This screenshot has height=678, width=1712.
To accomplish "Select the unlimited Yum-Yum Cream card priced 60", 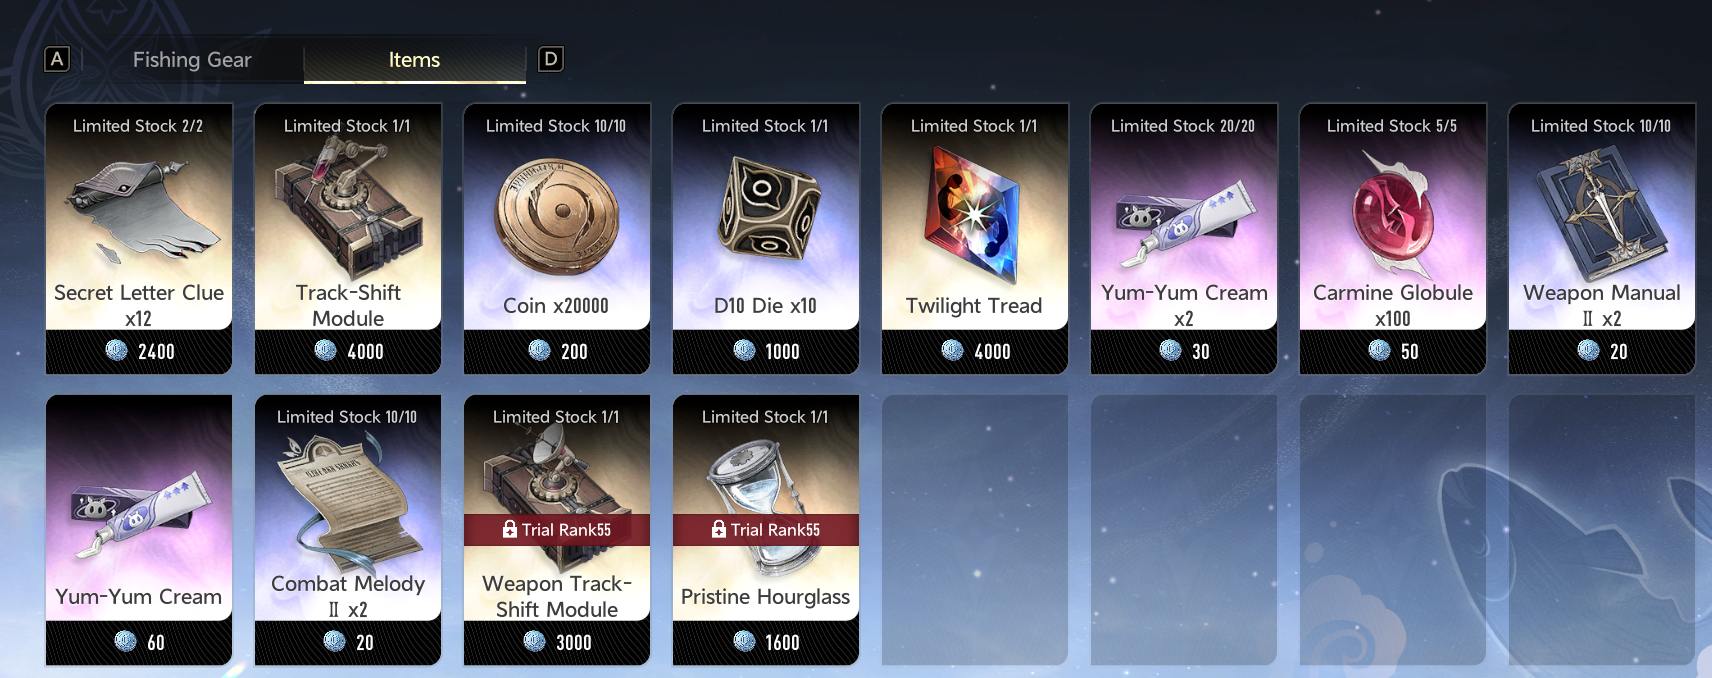I will pos(139,530).
